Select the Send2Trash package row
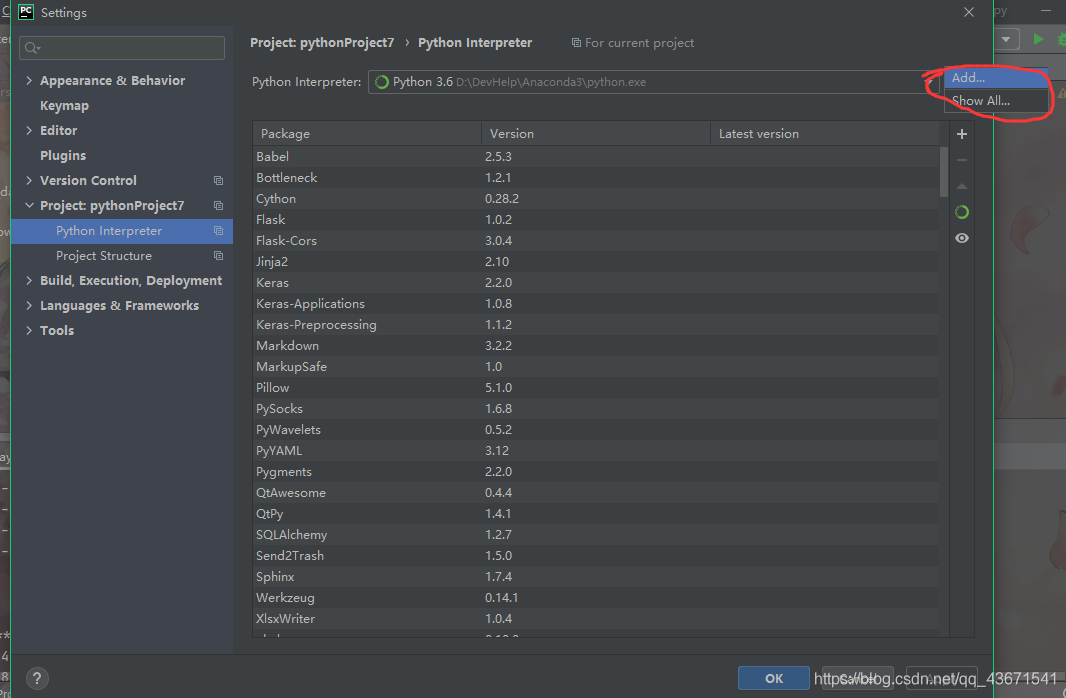Screen dimensions: 1066x698 pos(596,555)
